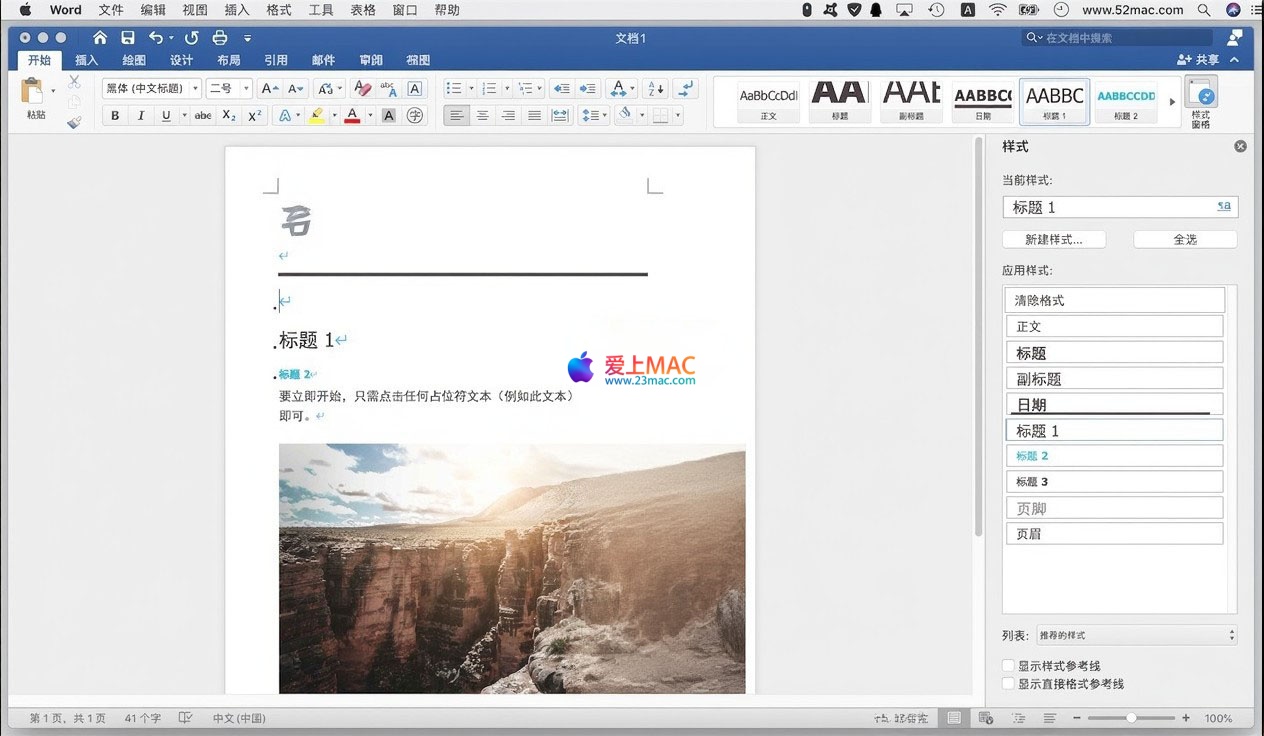Select the center align icon

482,116
